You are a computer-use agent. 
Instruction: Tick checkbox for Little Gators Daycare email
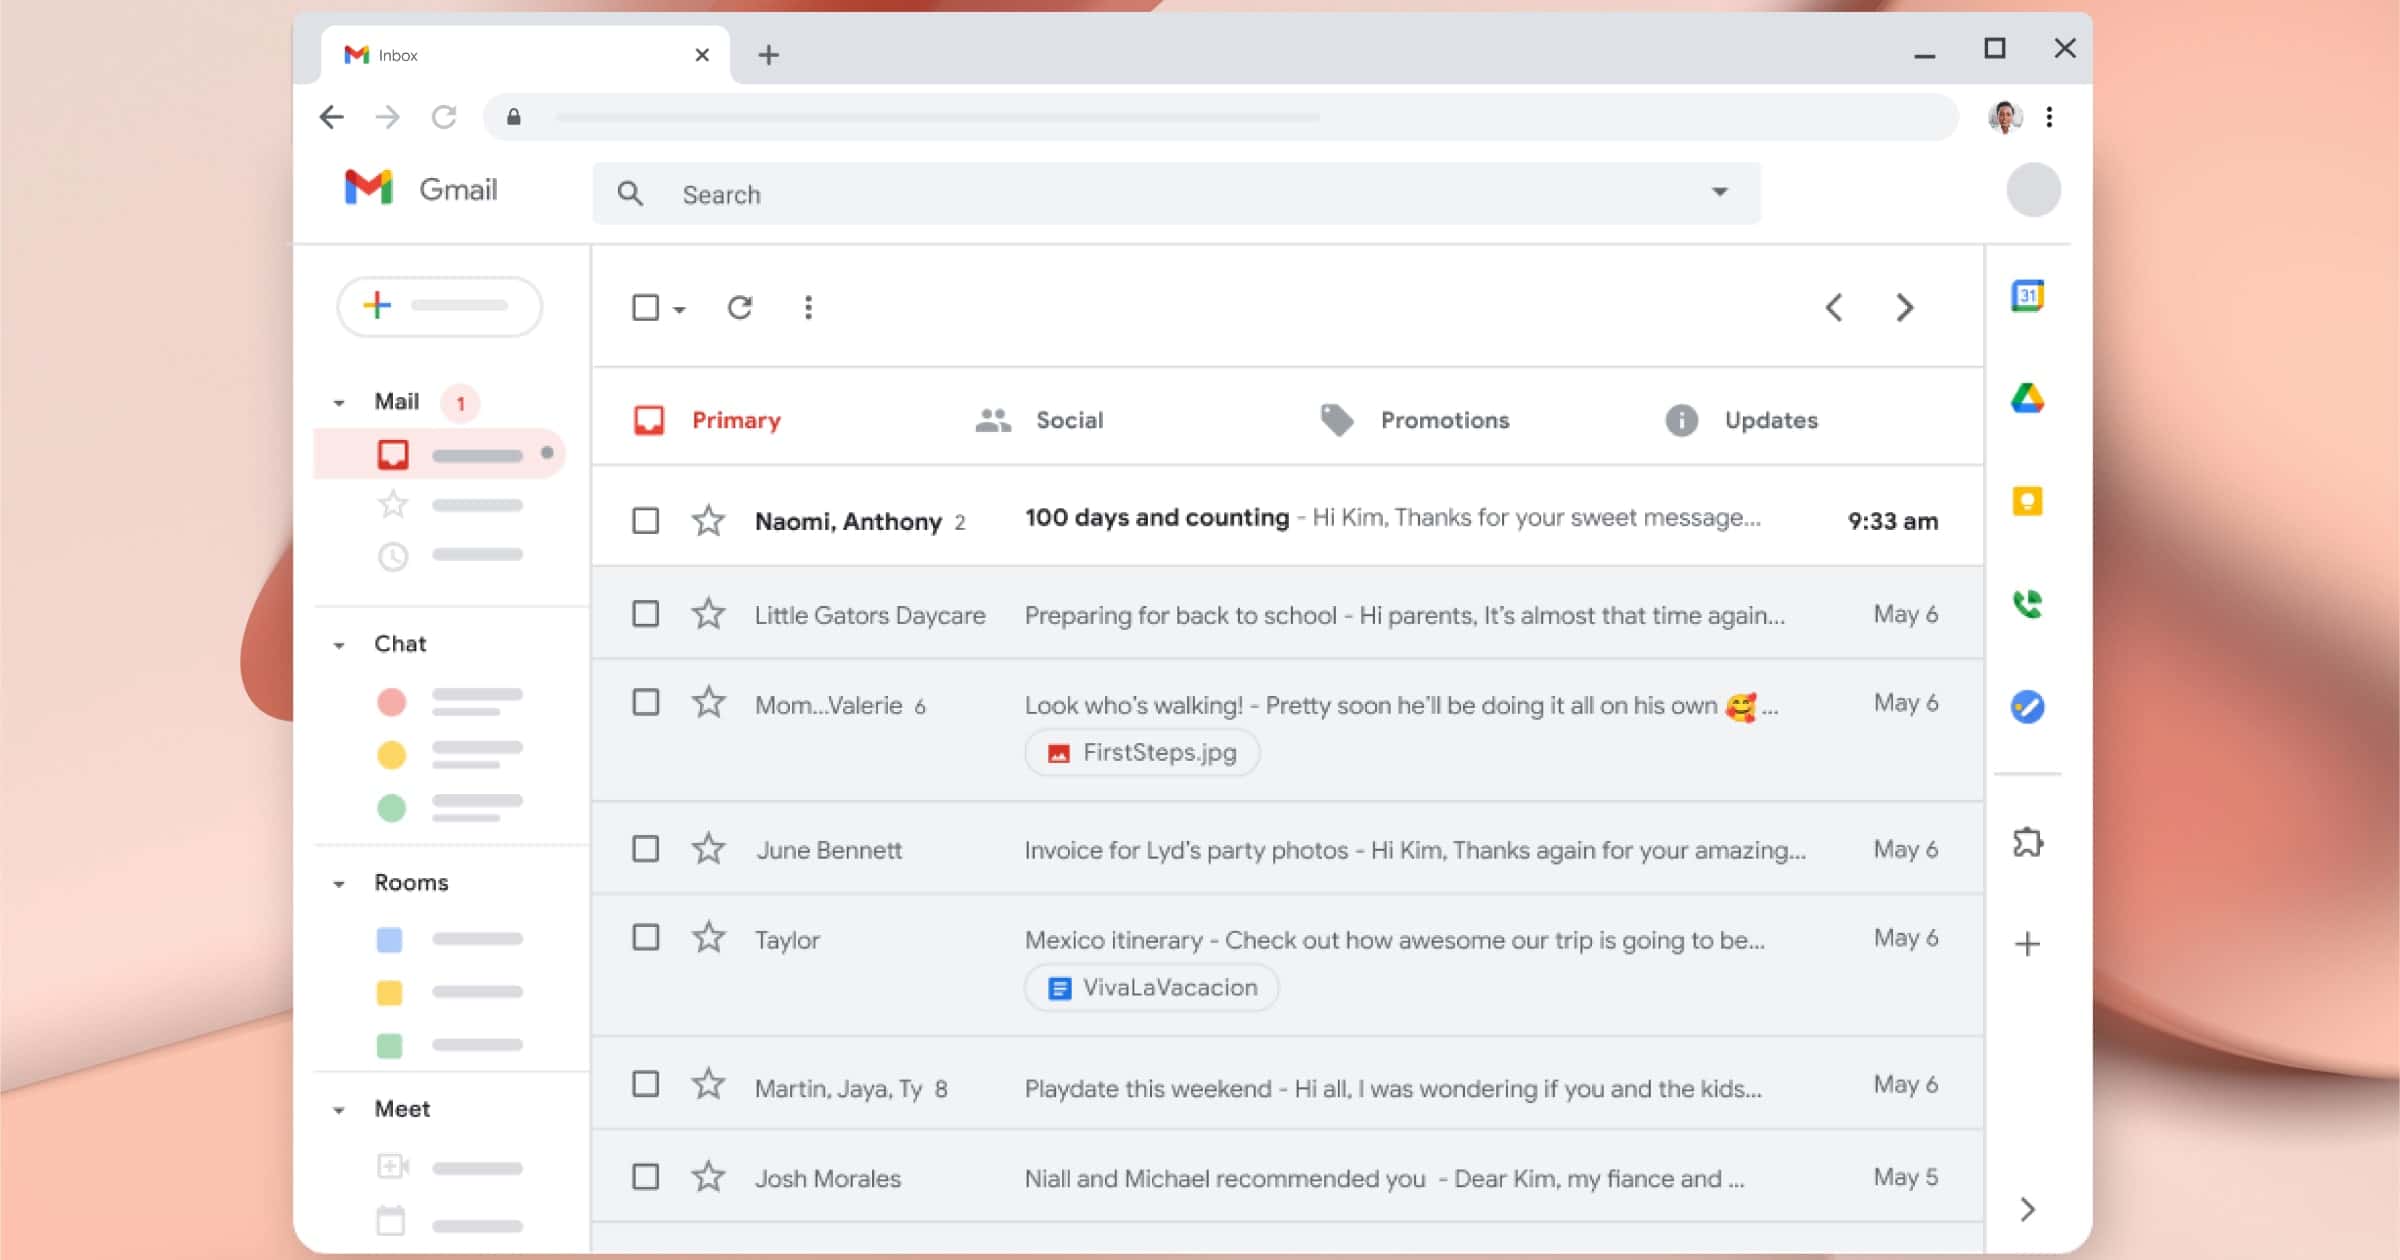tap(646, 614)
